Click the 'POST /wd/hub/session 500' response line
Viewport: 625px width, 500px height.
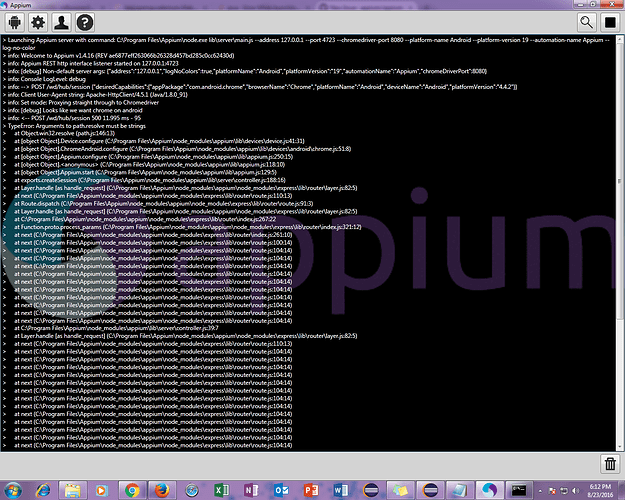point(72,118)
